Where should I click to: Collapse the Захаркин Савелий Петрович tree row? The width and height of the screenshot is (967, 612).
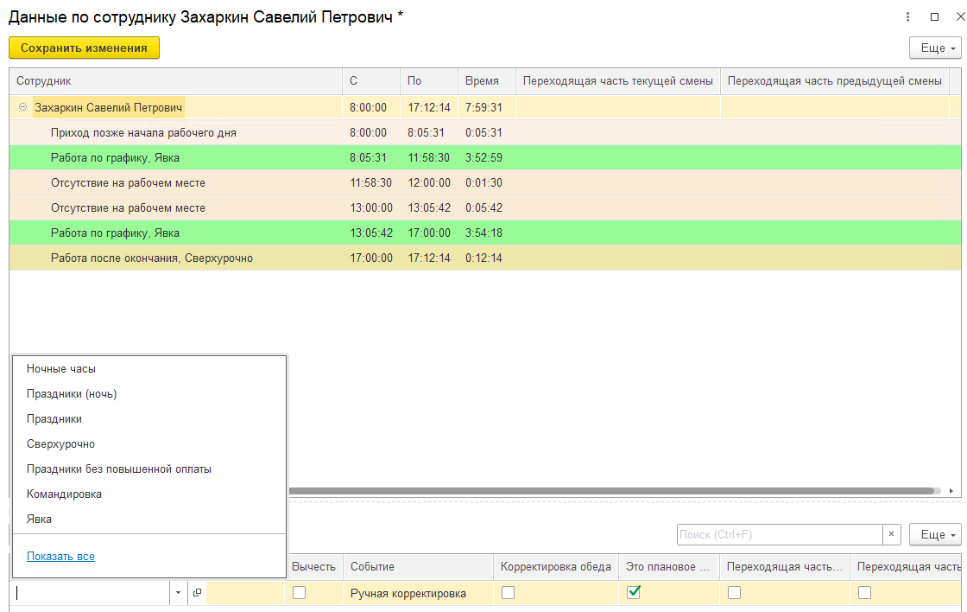(22, 107)
